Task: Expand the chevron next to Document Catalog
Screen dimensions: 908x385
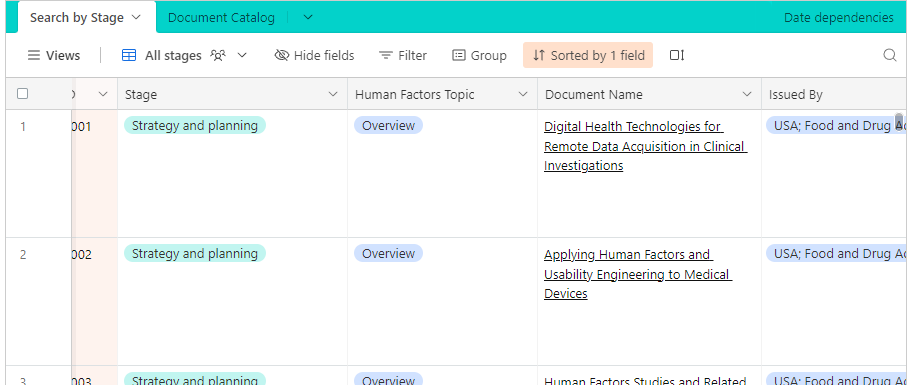Action: pyautogui.click(x=308, y=18)
